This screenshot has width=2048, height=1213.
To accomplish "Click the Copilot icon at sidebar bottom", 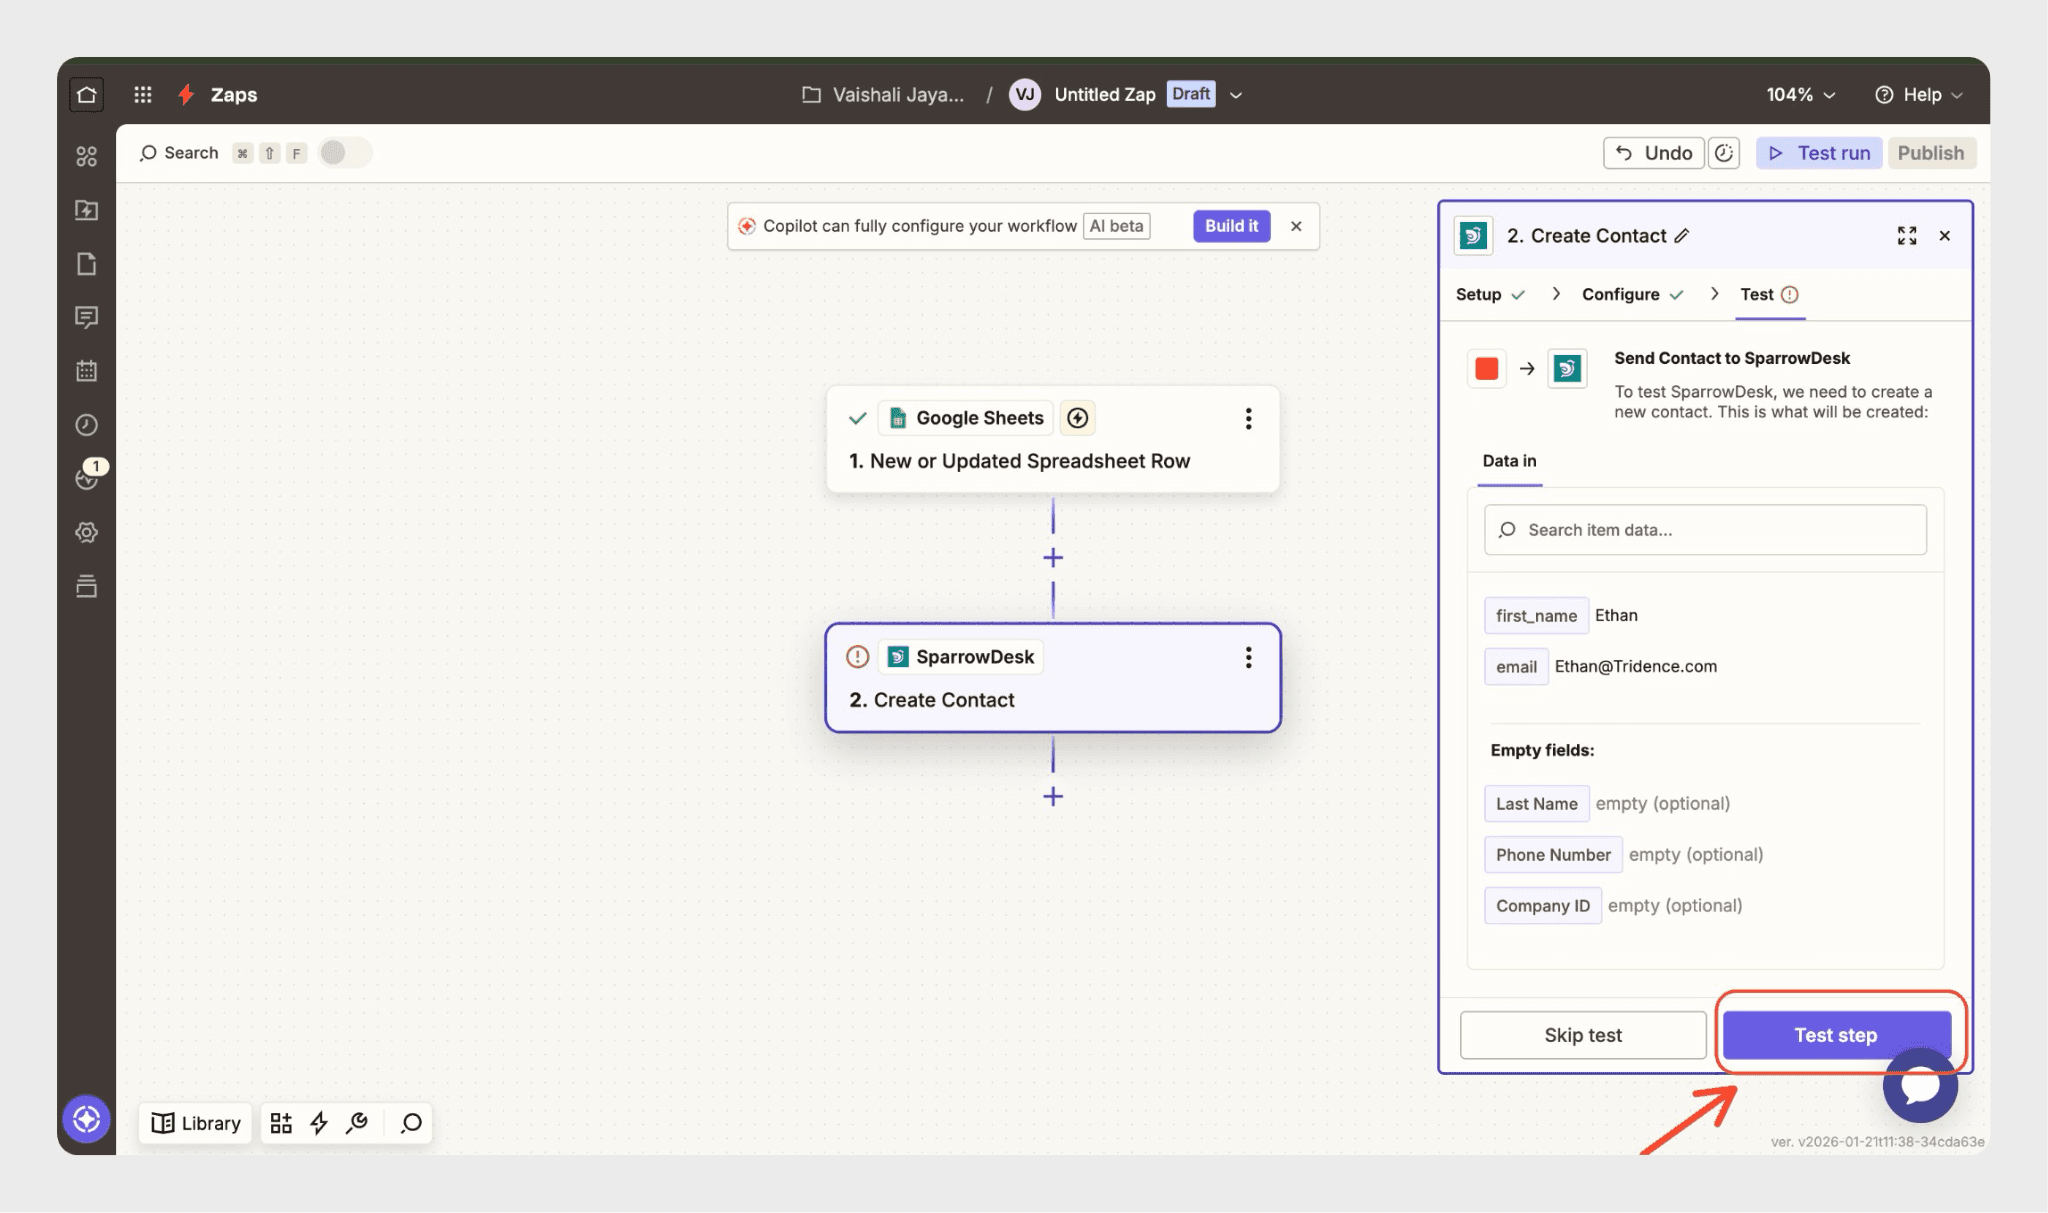I will [x=87, y=1119].
